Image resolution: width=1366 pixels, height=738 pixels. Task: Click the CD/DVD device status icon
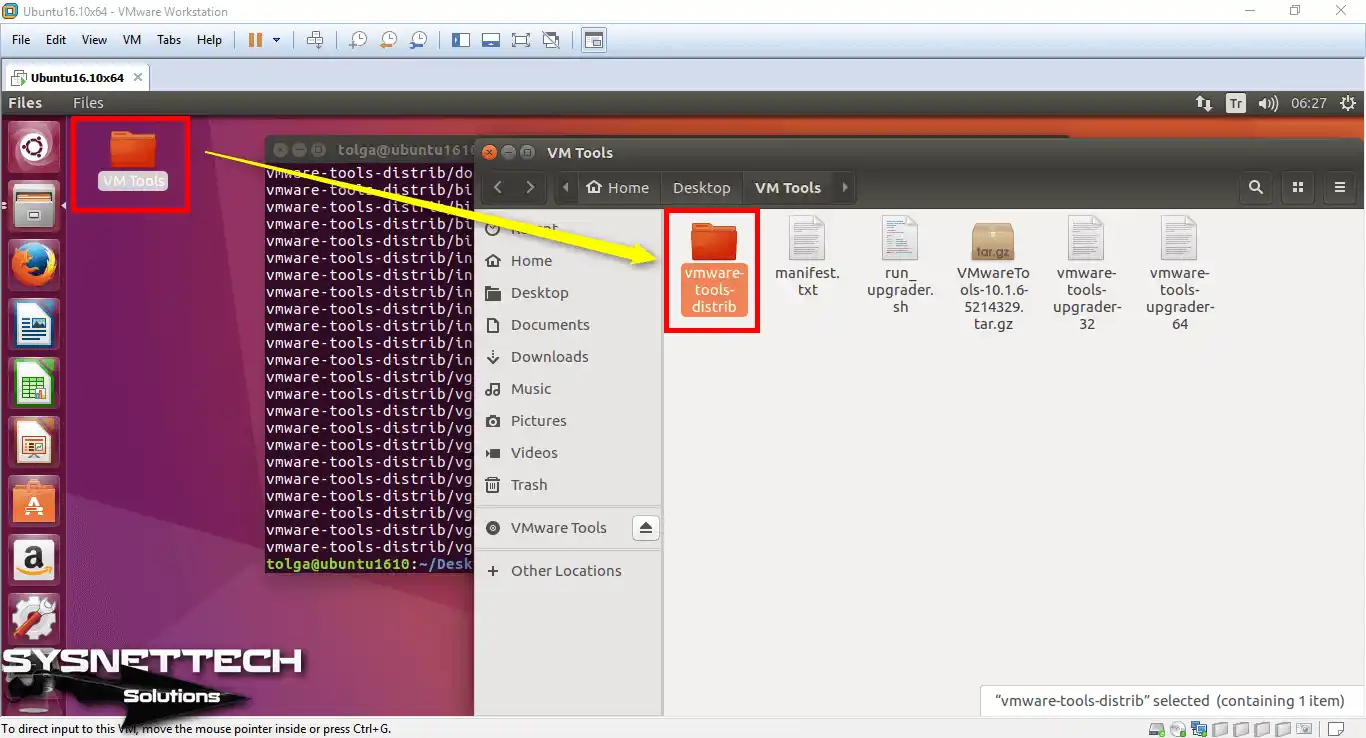[x=1180, y=729]
